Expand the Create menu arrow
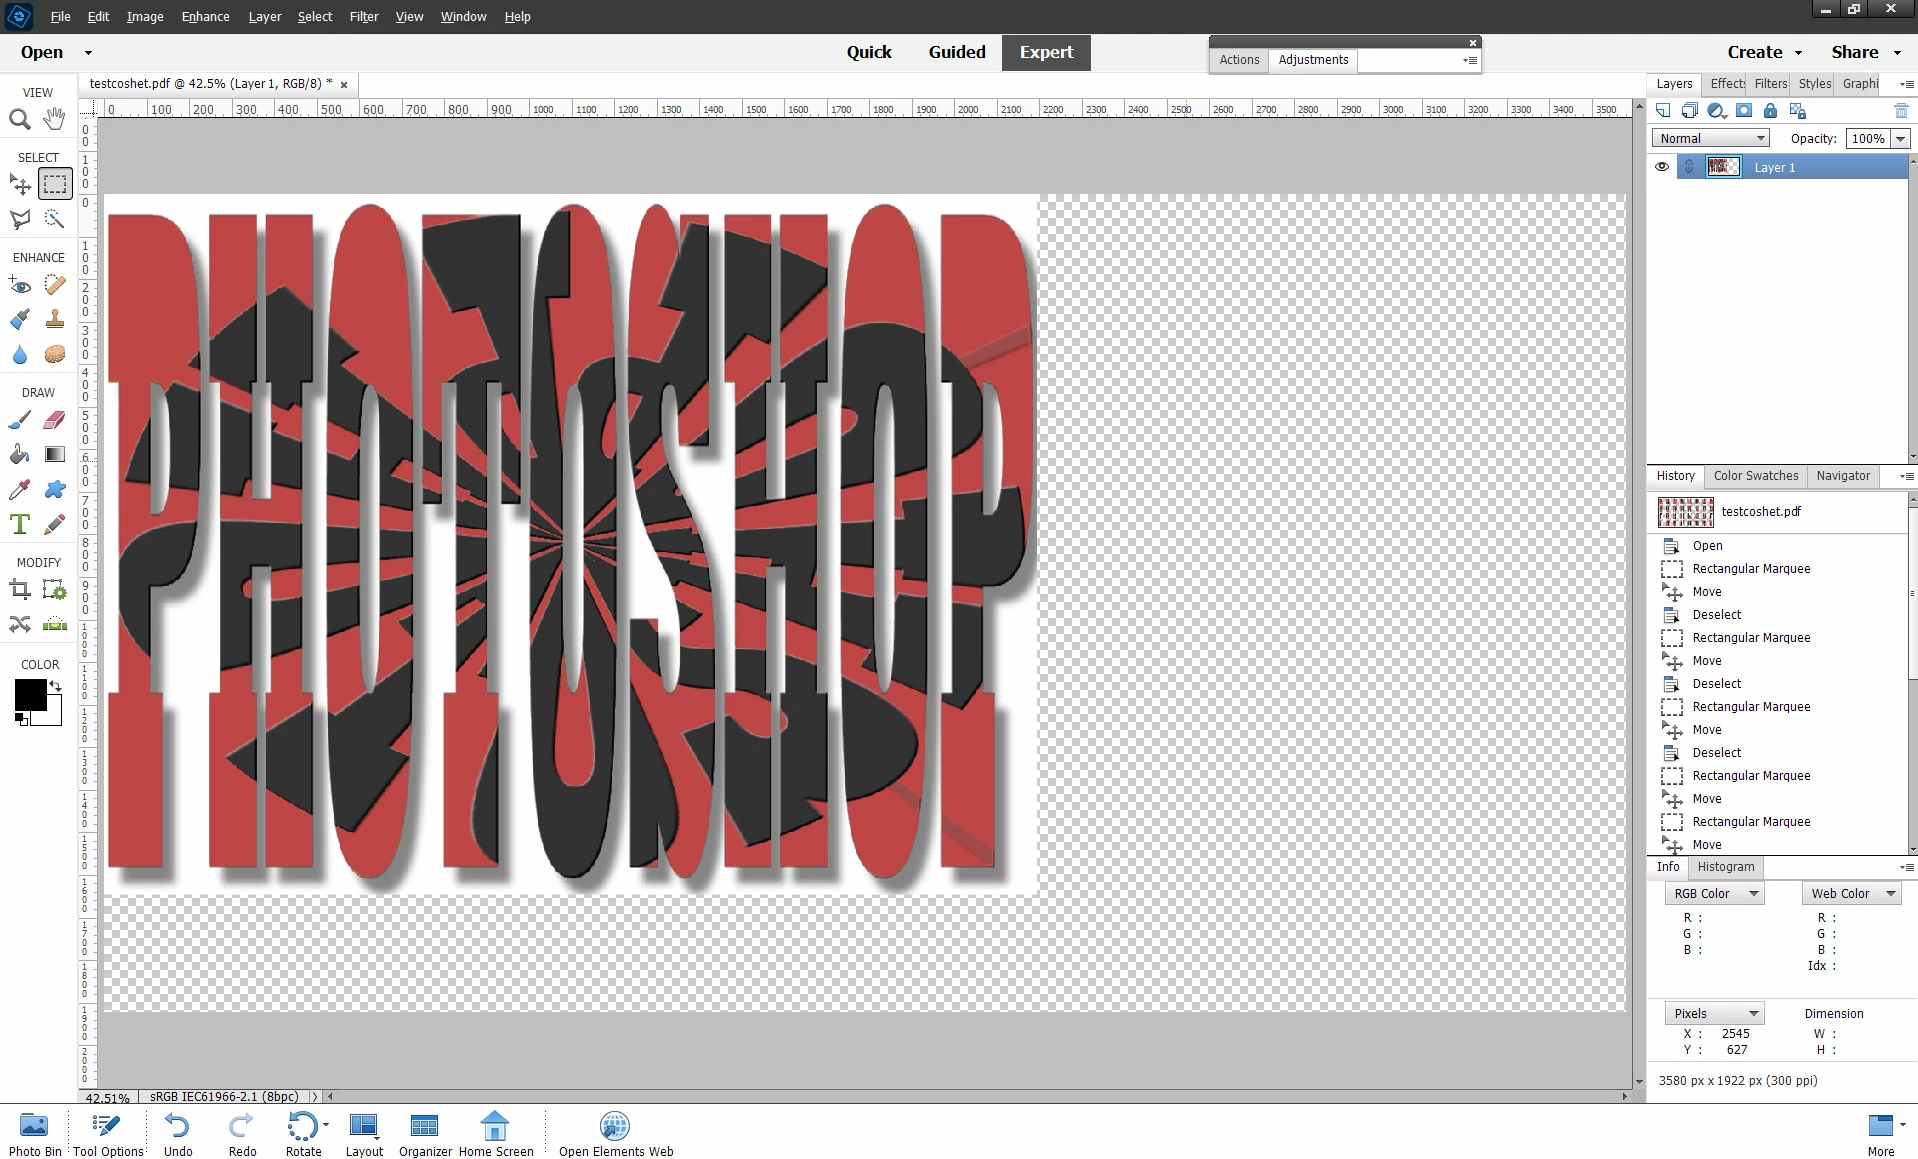 [1798, 53]
